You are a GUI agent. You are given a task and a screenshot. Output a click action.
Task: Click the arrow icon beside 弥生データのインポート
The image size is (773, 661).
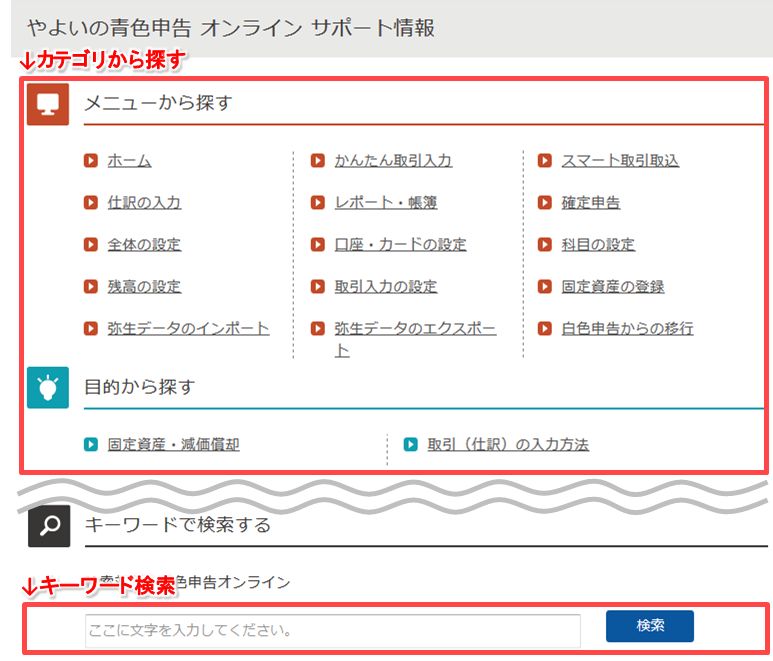tap(91, 328)
